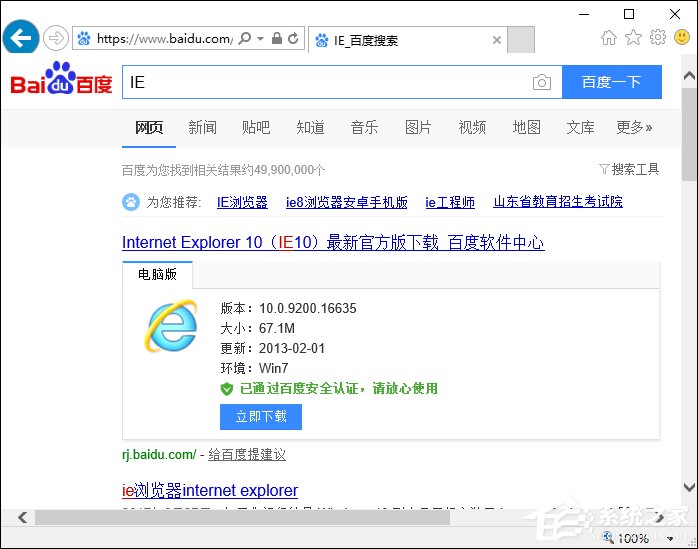Image resolution: width=698 pixels, height=549 pixels.
Task: Open the Tools gear icon
Action: click(657, 38)
